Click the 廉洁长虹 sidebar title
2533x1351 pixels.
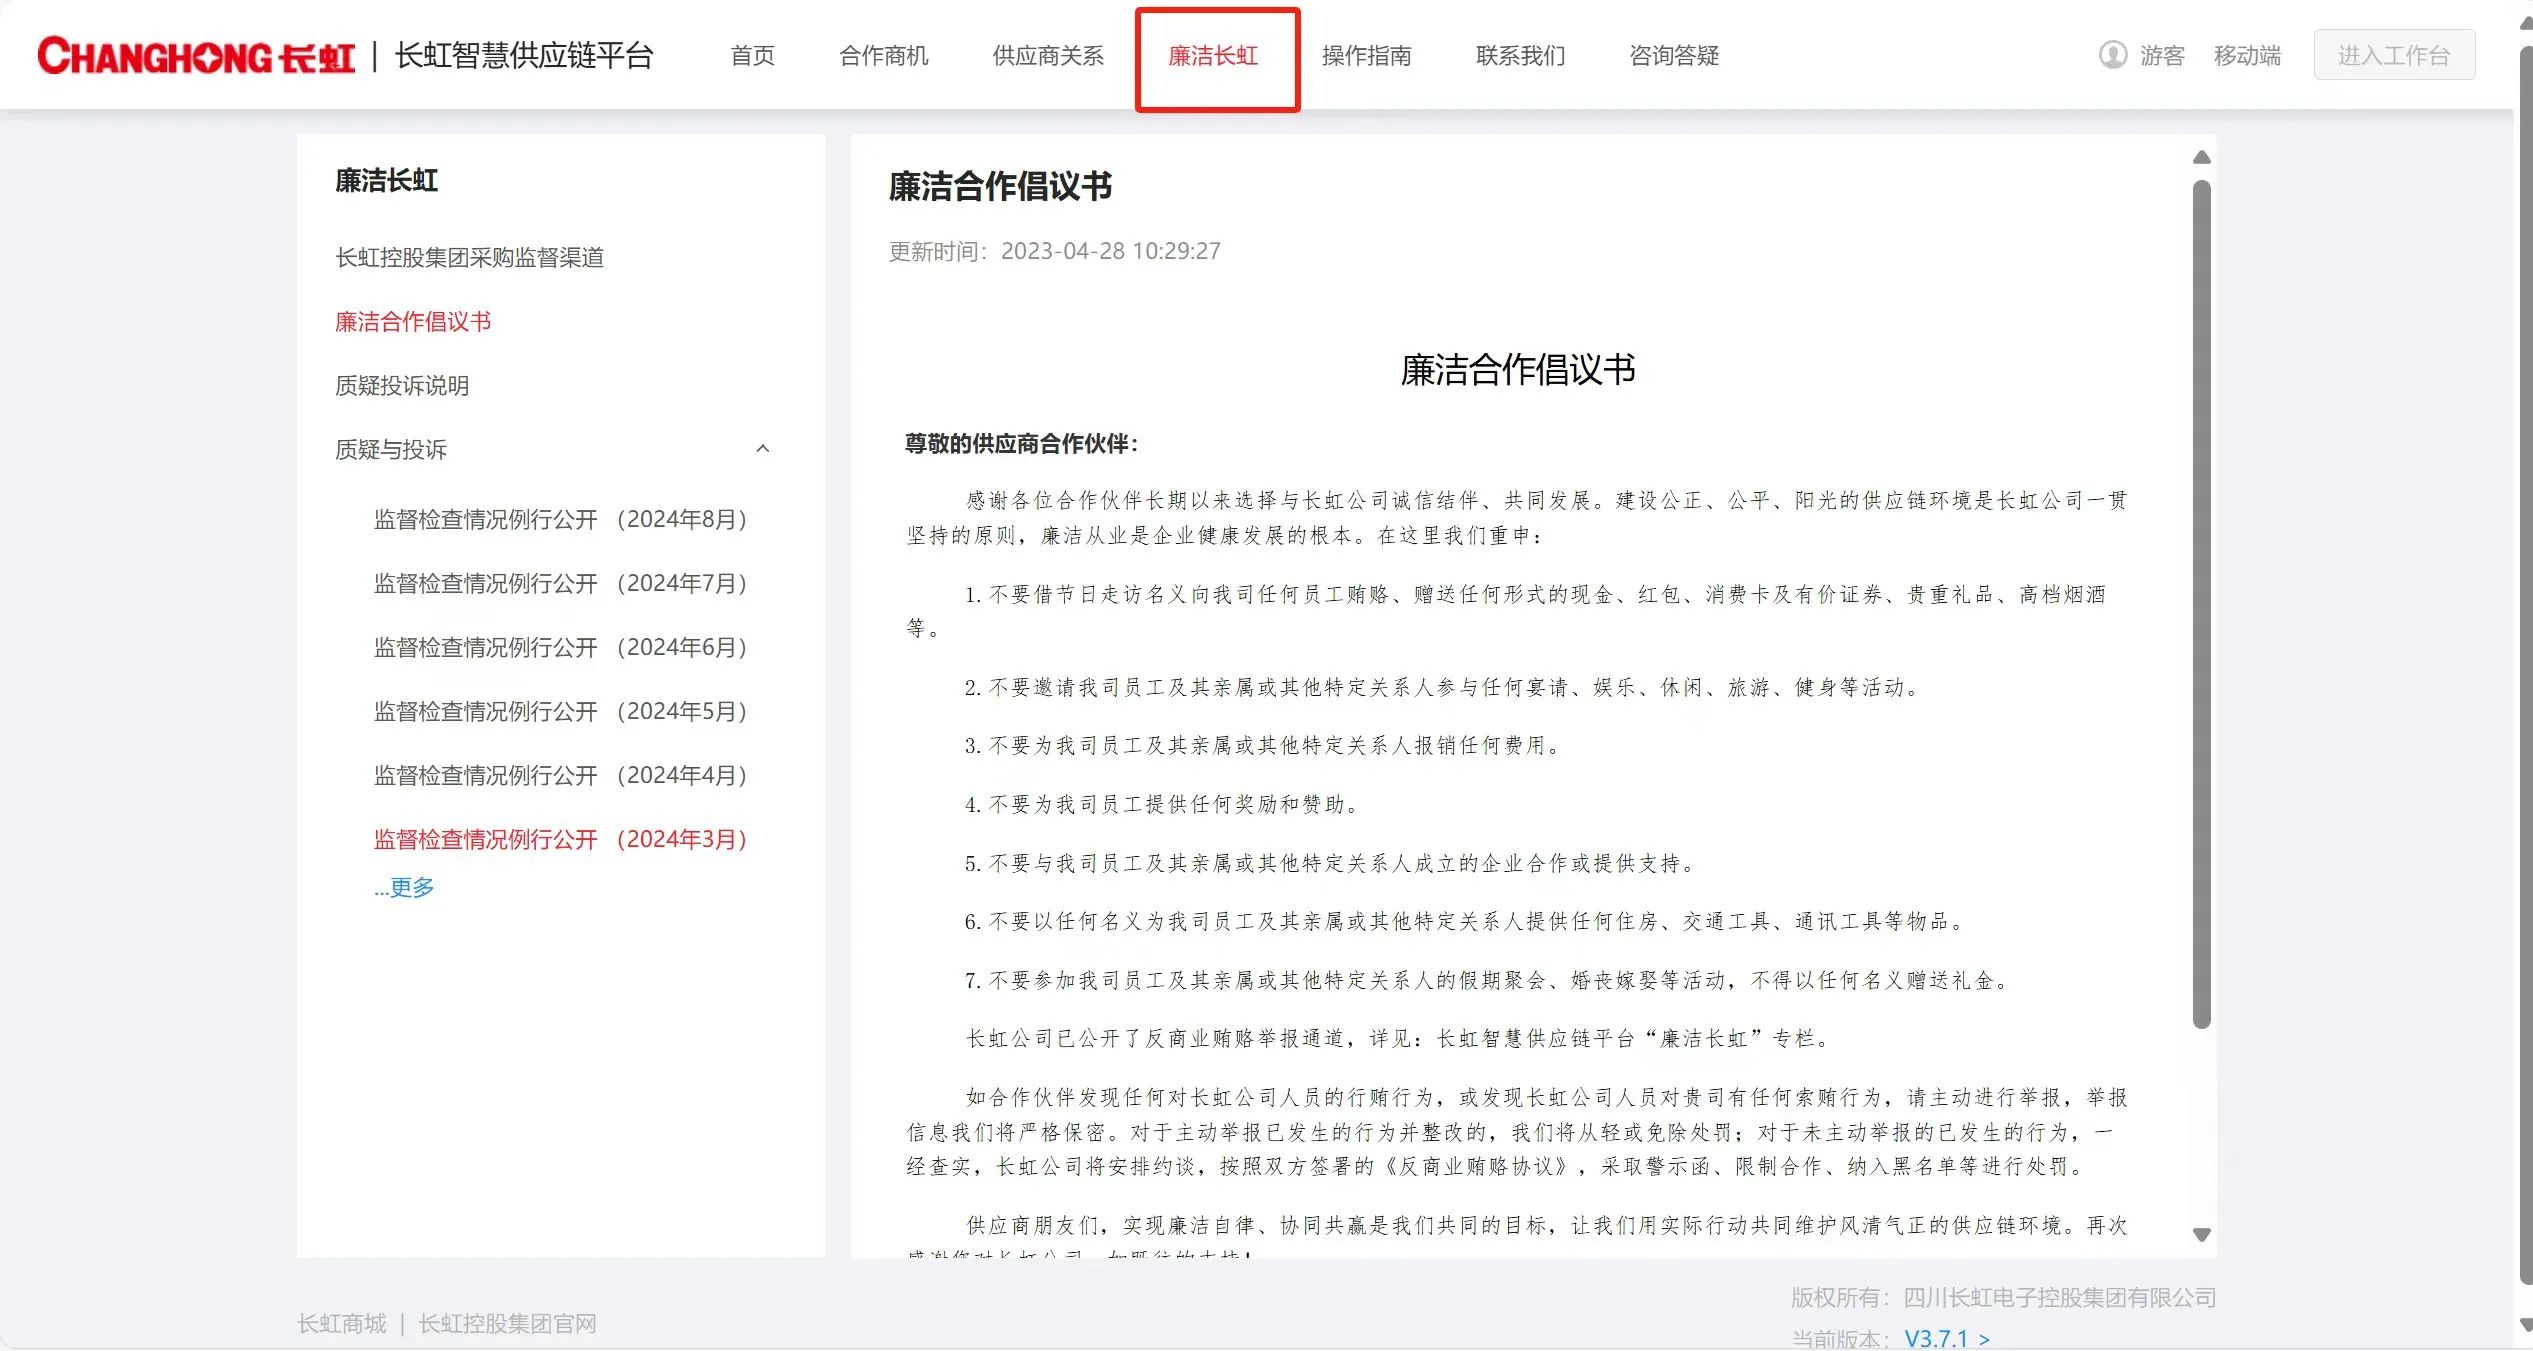pyautogui.click(x=386, y=181)
